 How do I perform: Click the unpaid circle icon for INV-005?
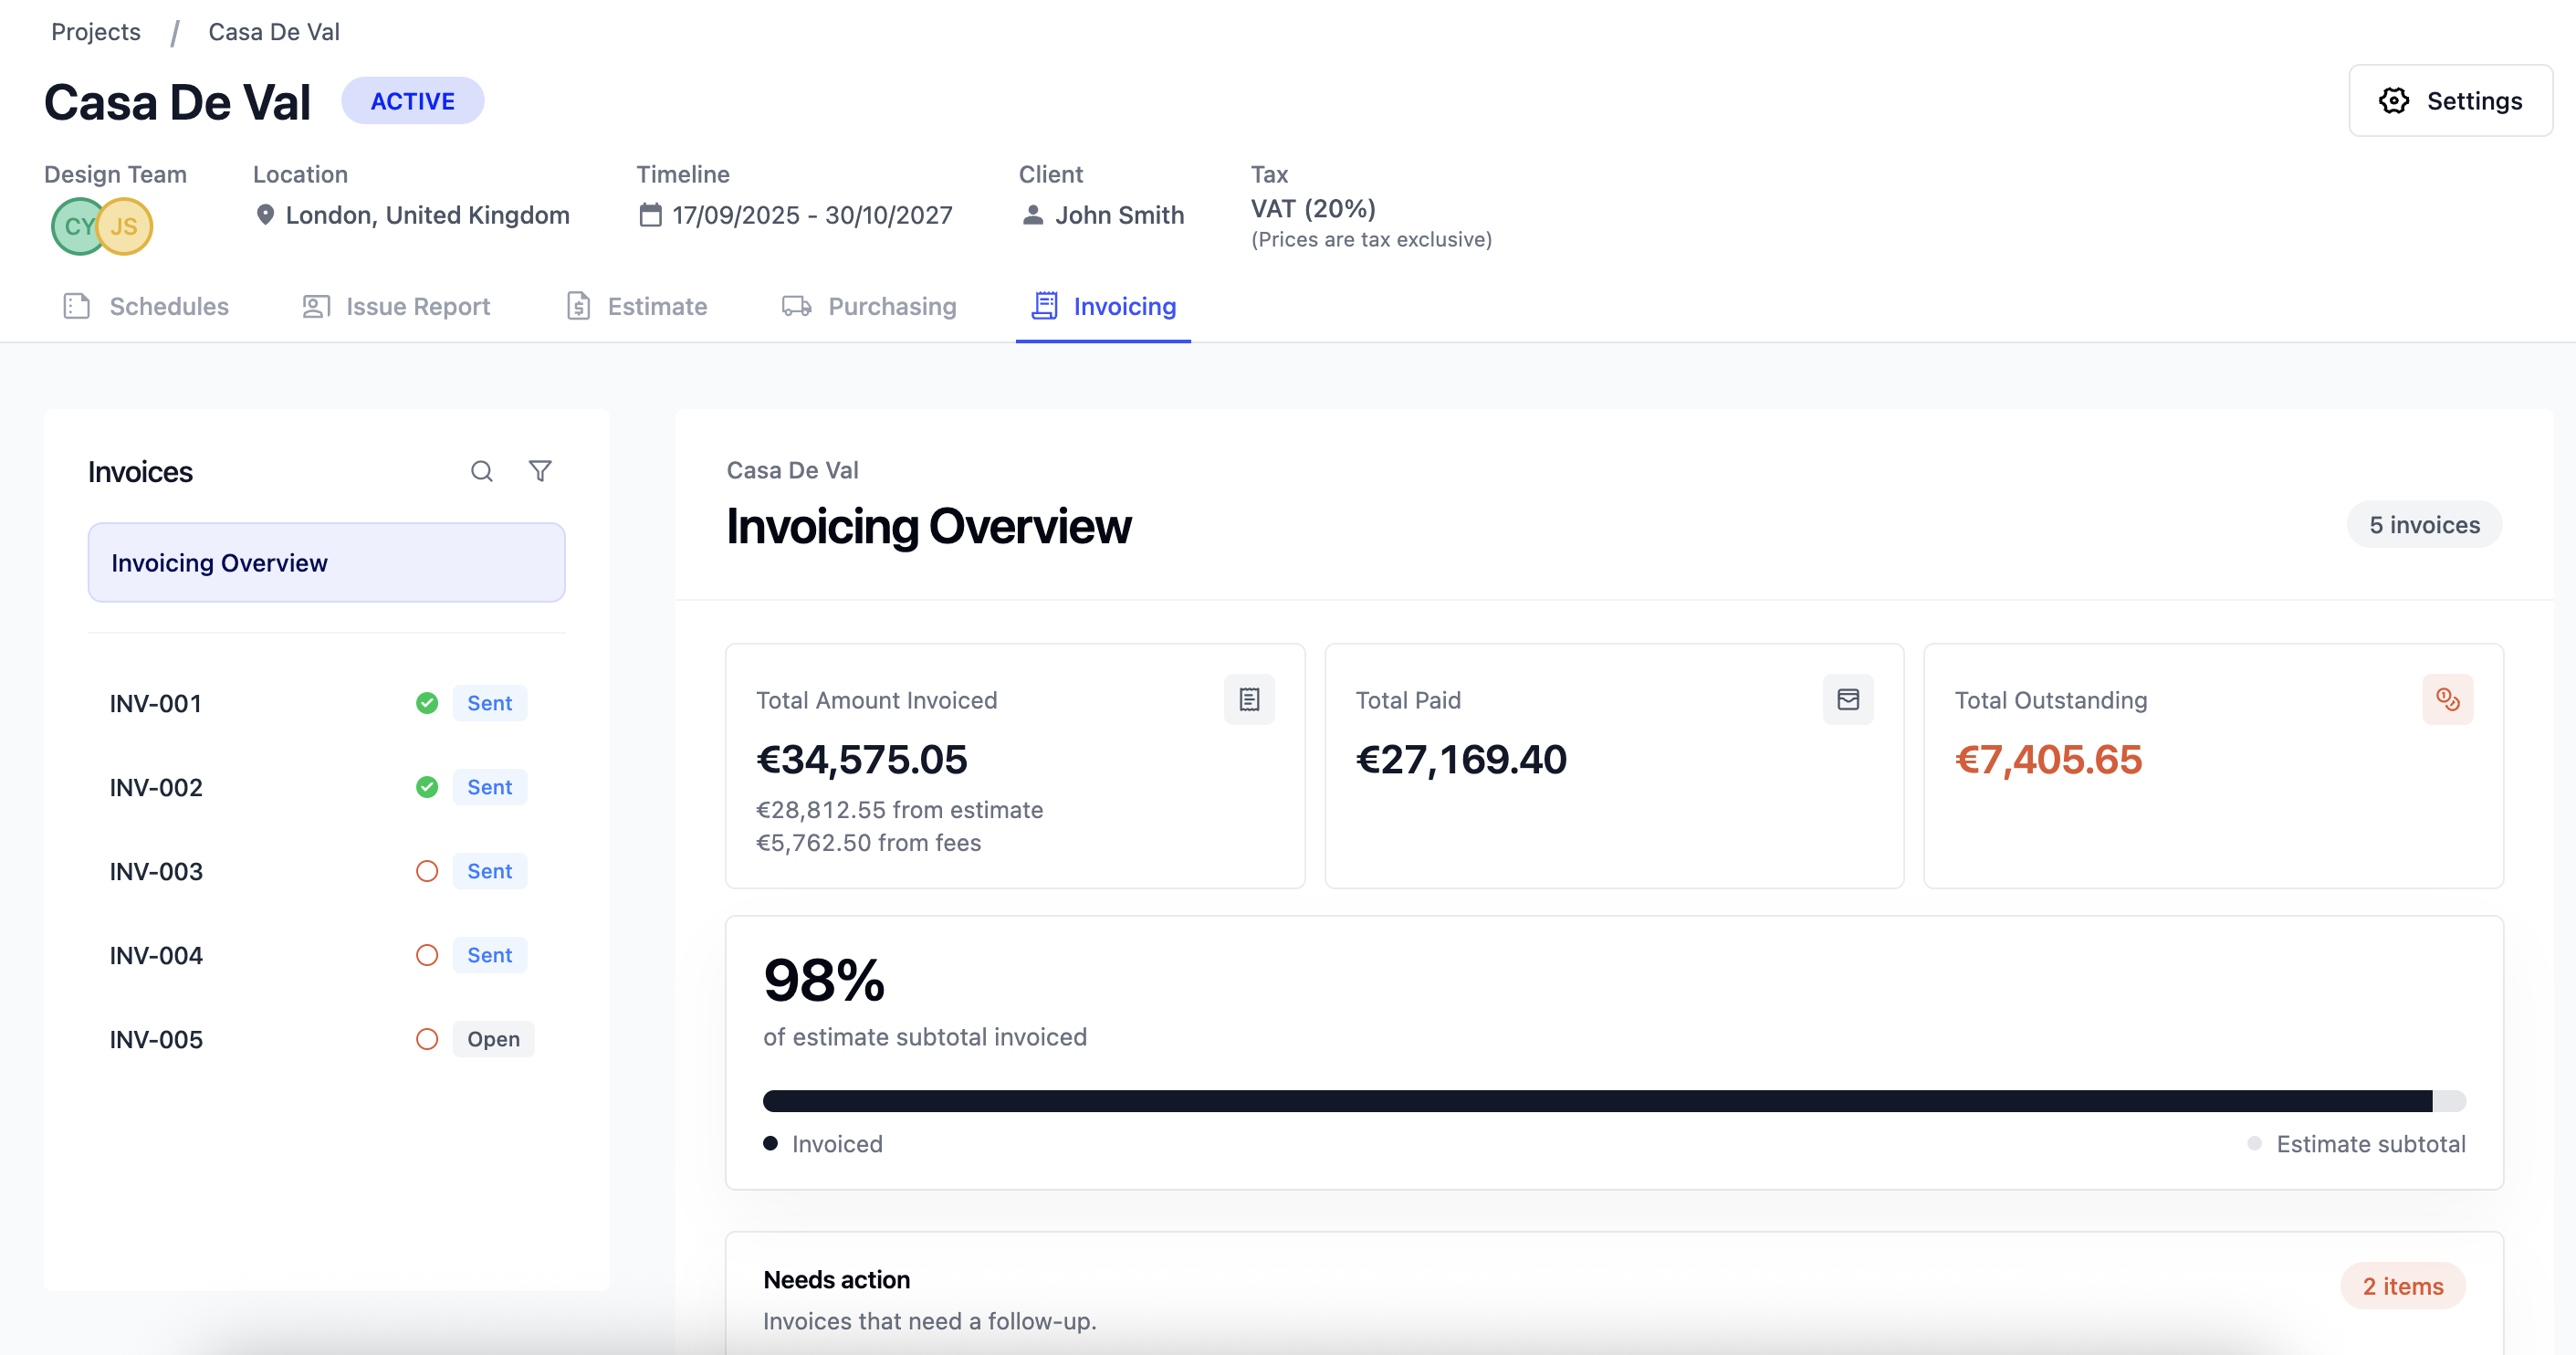pyautogui.click(x=427, y=1039)
